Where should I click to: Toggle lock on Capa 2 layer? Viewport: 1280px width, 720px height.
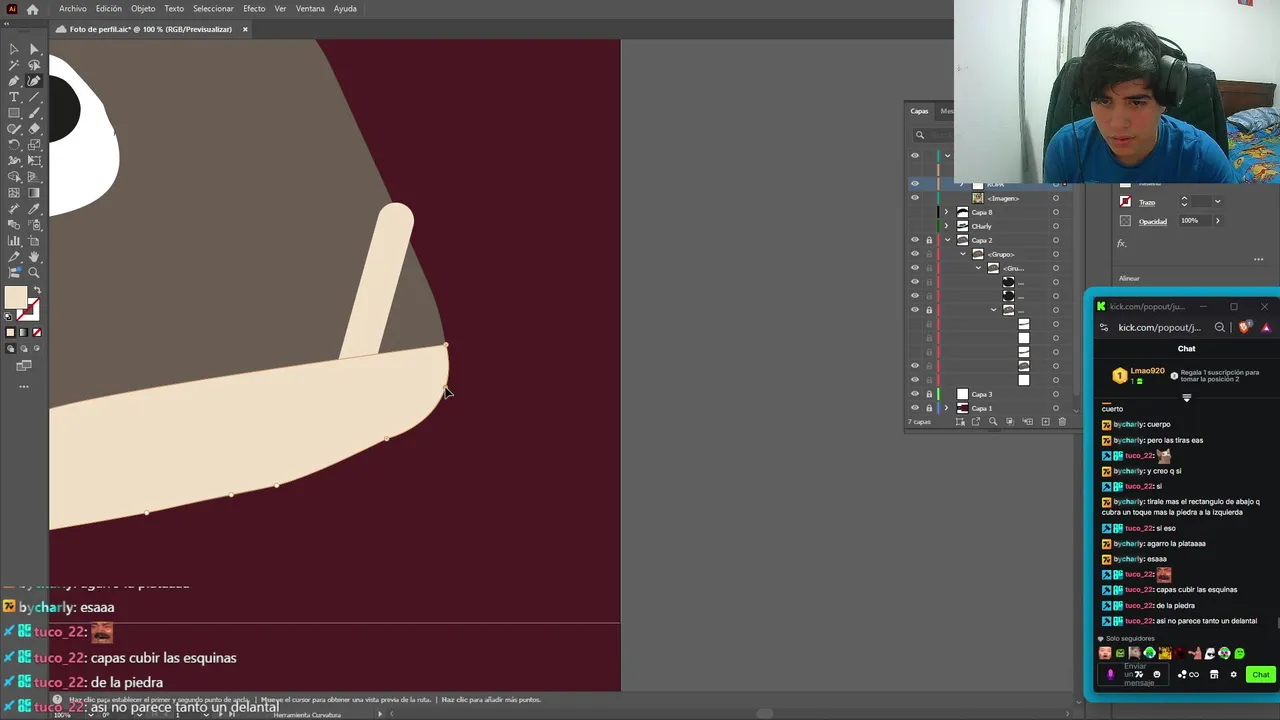(x=929, y=240)
